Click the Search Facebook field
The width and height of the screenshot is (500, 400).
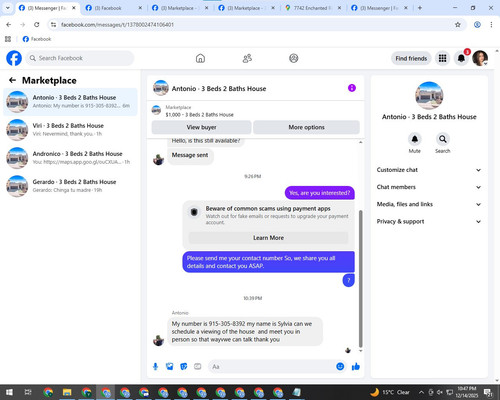point(80,58)
